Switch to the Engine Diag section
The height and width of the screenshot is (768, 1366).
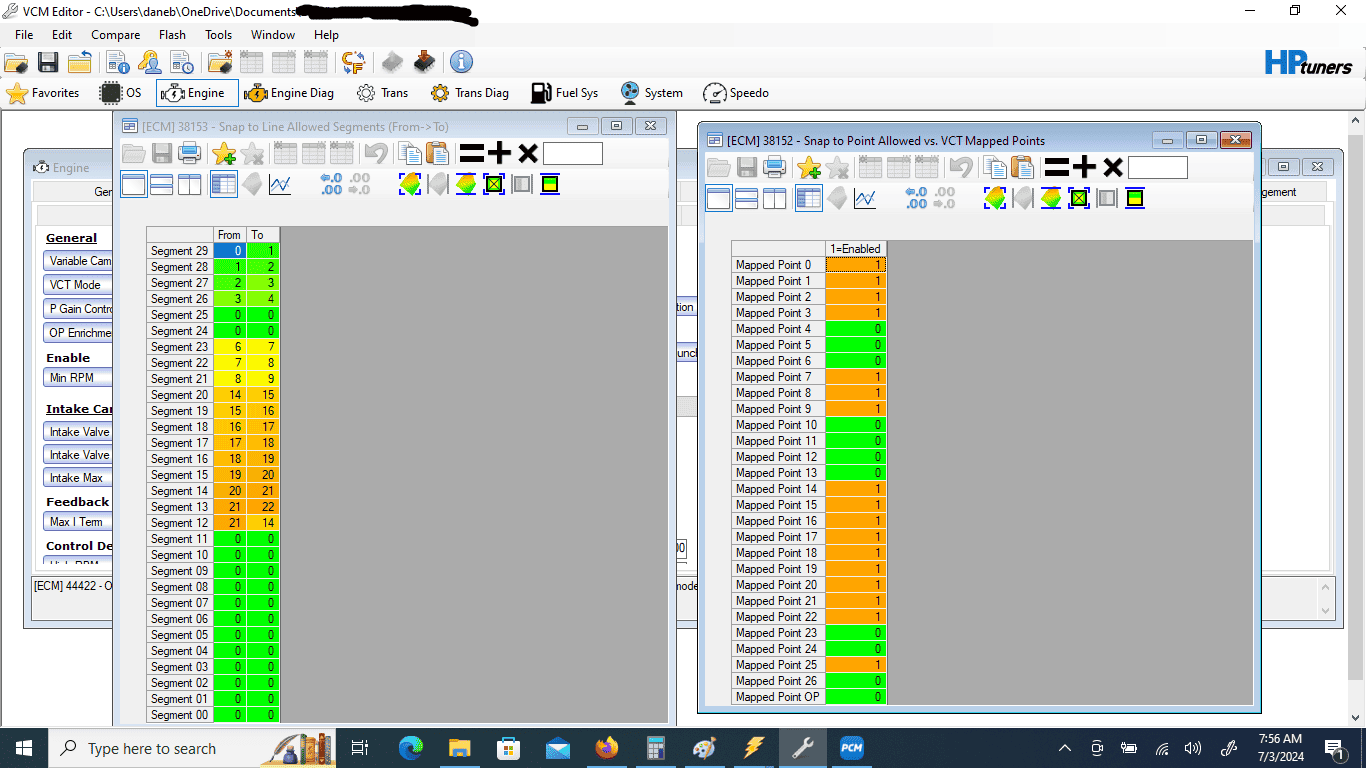(289, 93)
